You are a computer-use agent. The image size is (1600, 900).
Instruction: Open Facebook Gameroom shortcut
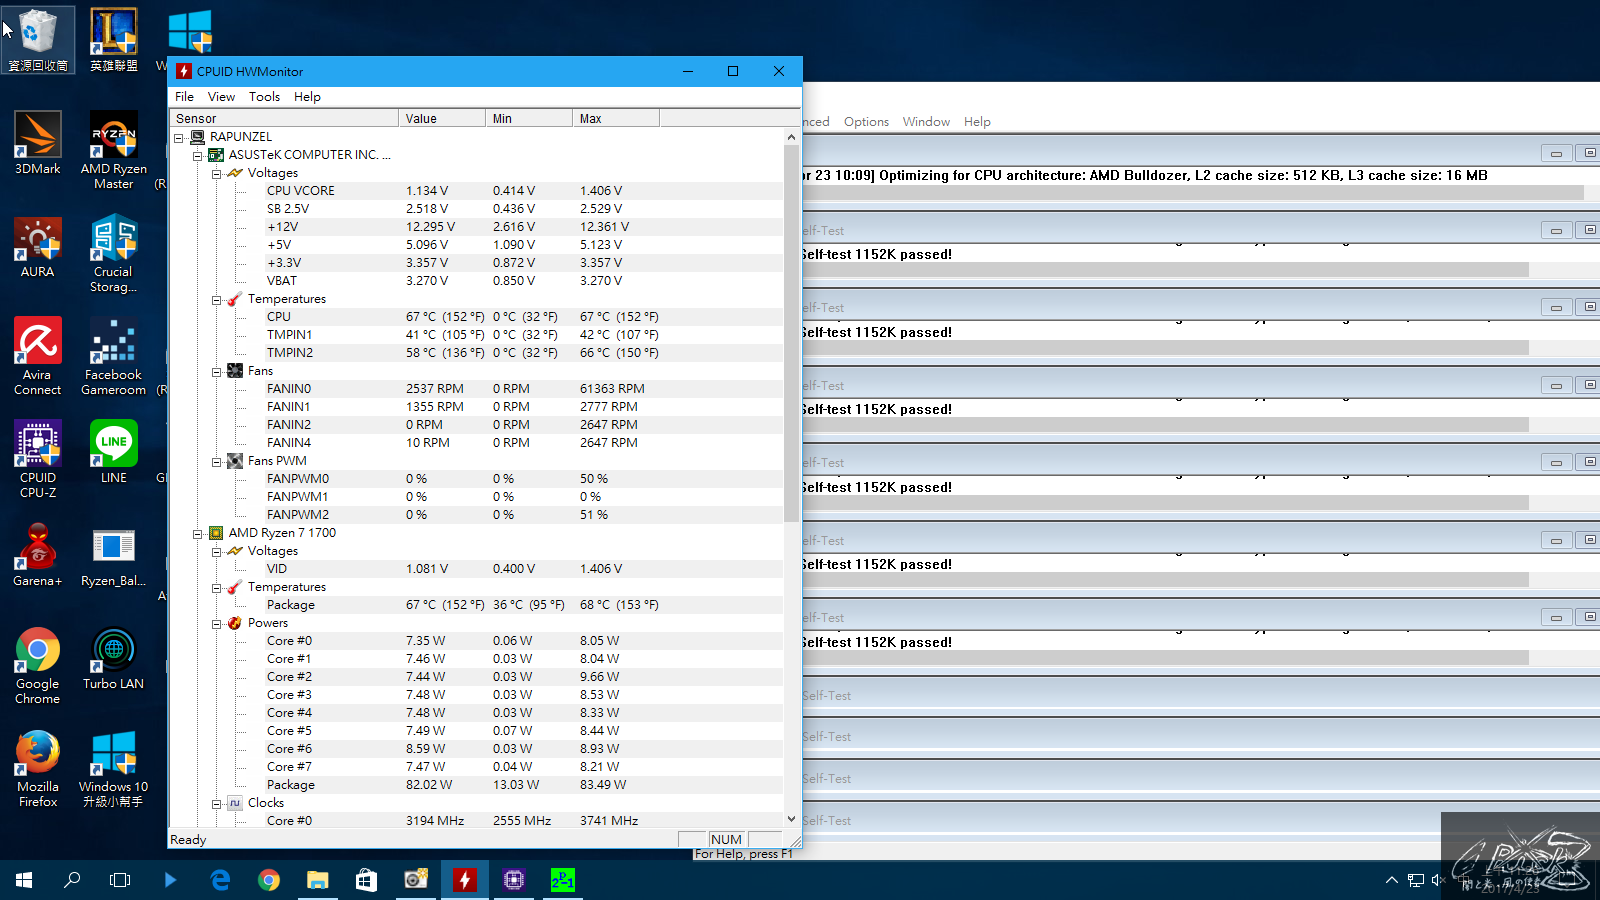[x=113, y=357]
